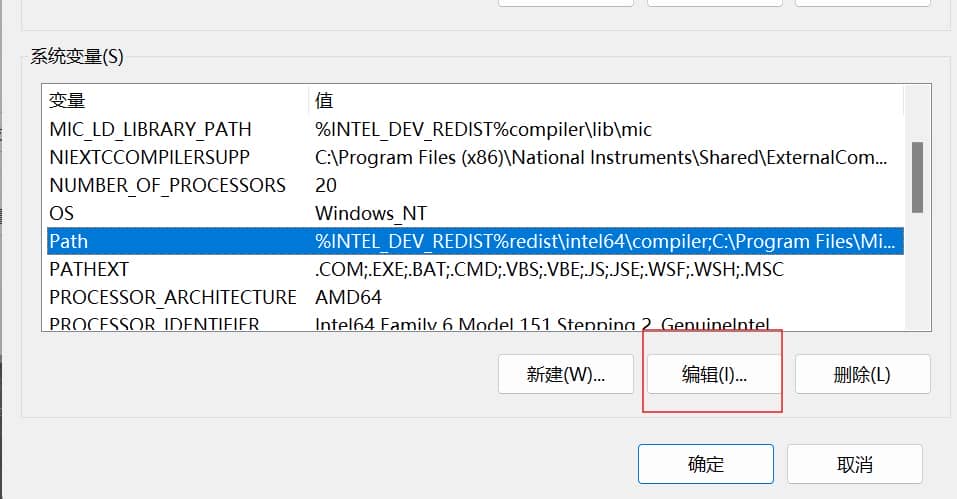Click the 变量 column header
This screenshot has width=957, height=499.
click(68, 101)
